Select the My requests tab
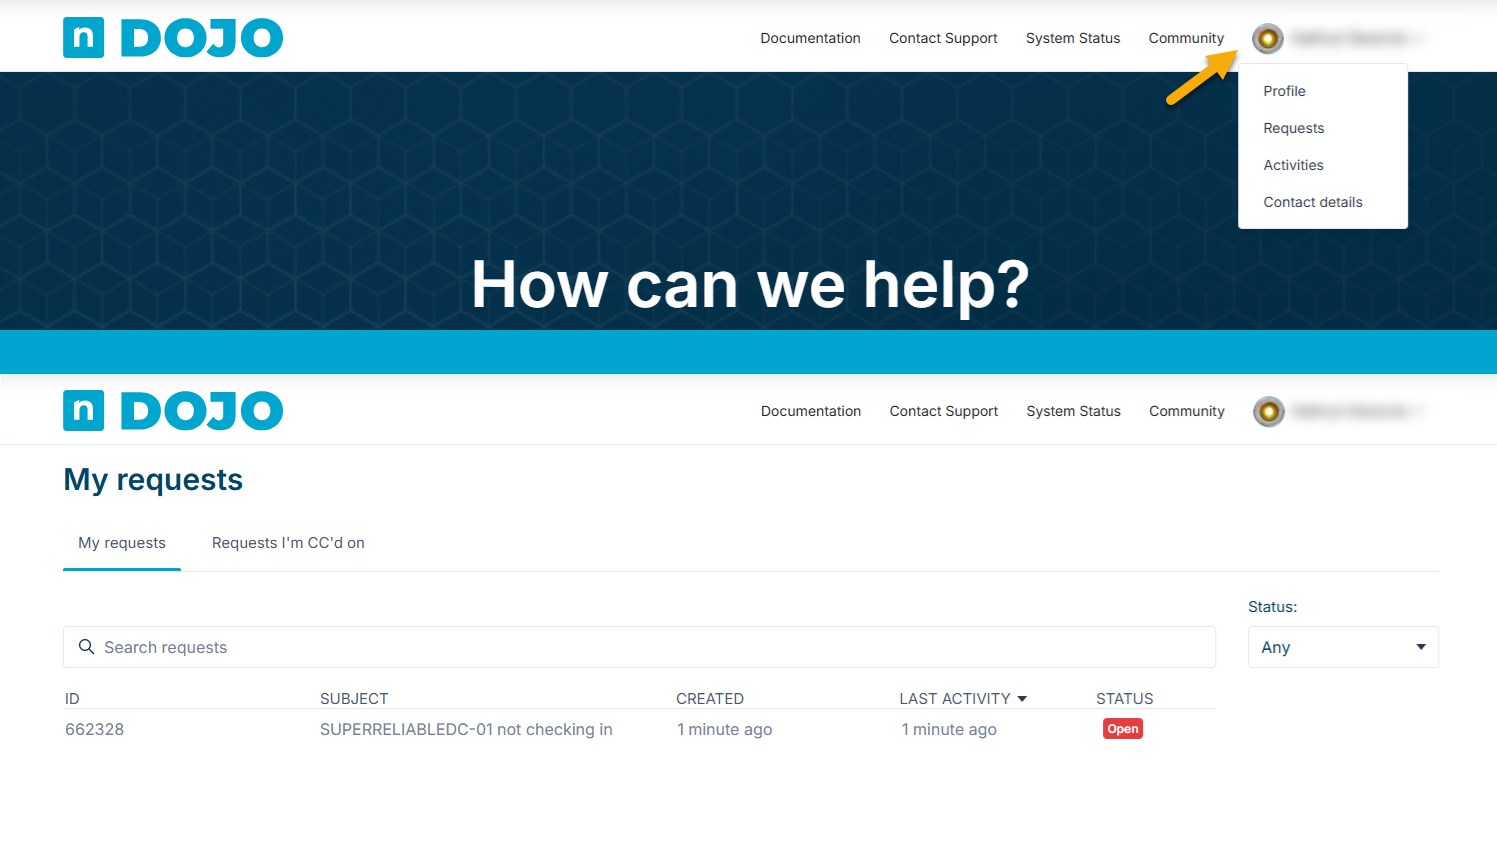 click(122, 543)
